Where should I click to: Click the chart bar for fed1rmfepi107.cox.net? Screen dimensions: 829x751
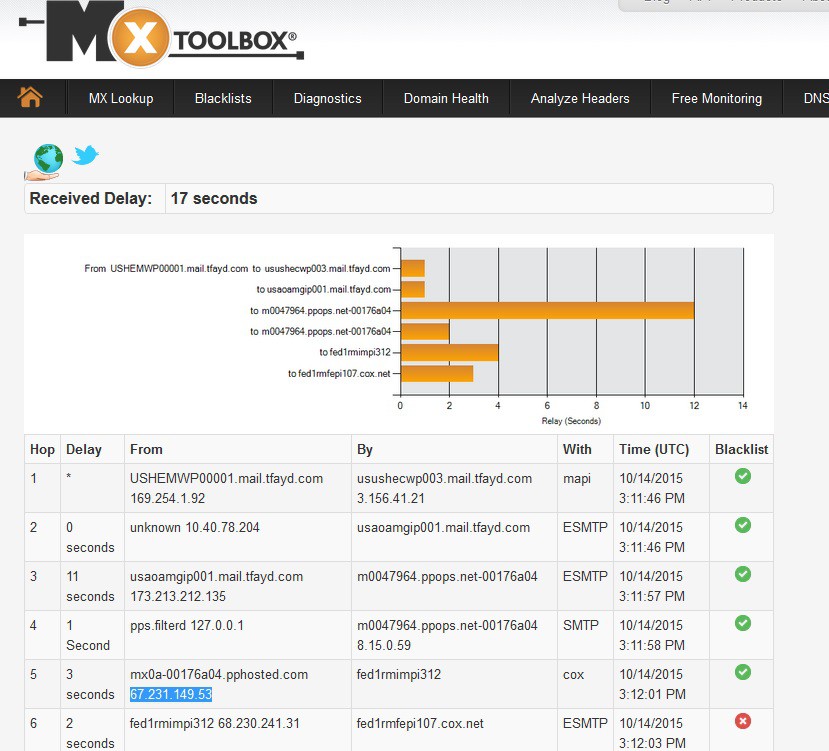tap(437, 373)
